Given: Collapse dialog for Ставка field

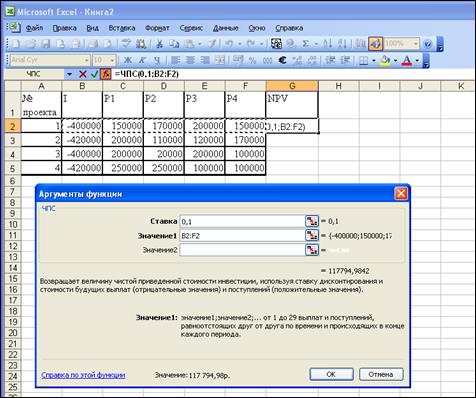Looking at the screenshot, I should pos(312,221).
